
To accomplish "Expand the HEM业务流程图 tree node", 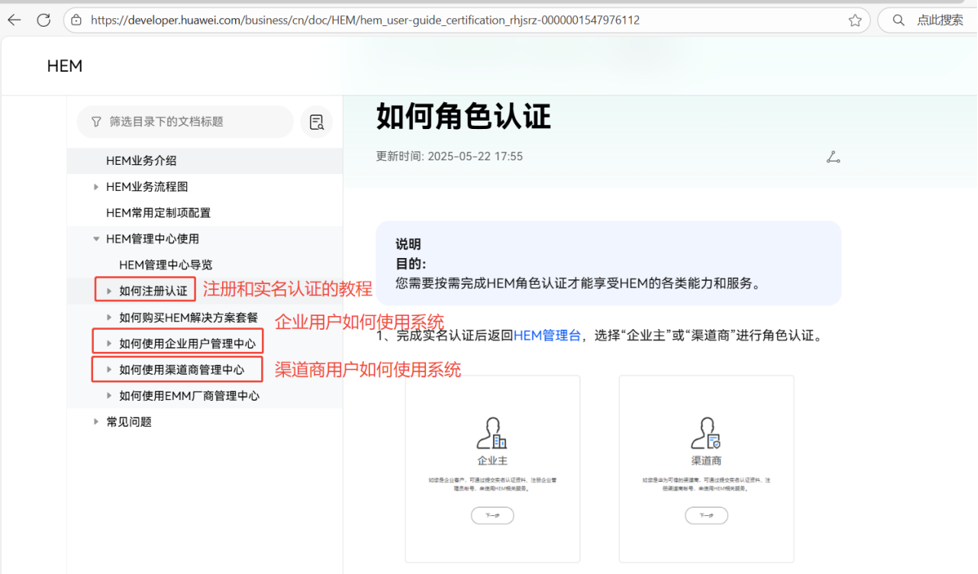I will pyautogui.click(x=96, y=187).
